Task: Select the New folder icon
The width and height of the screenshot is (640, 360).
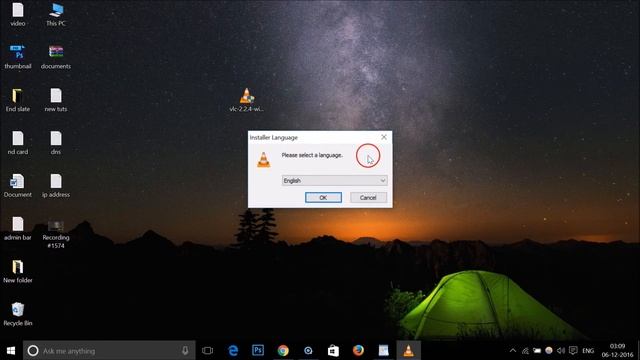Action: point(18,271)
